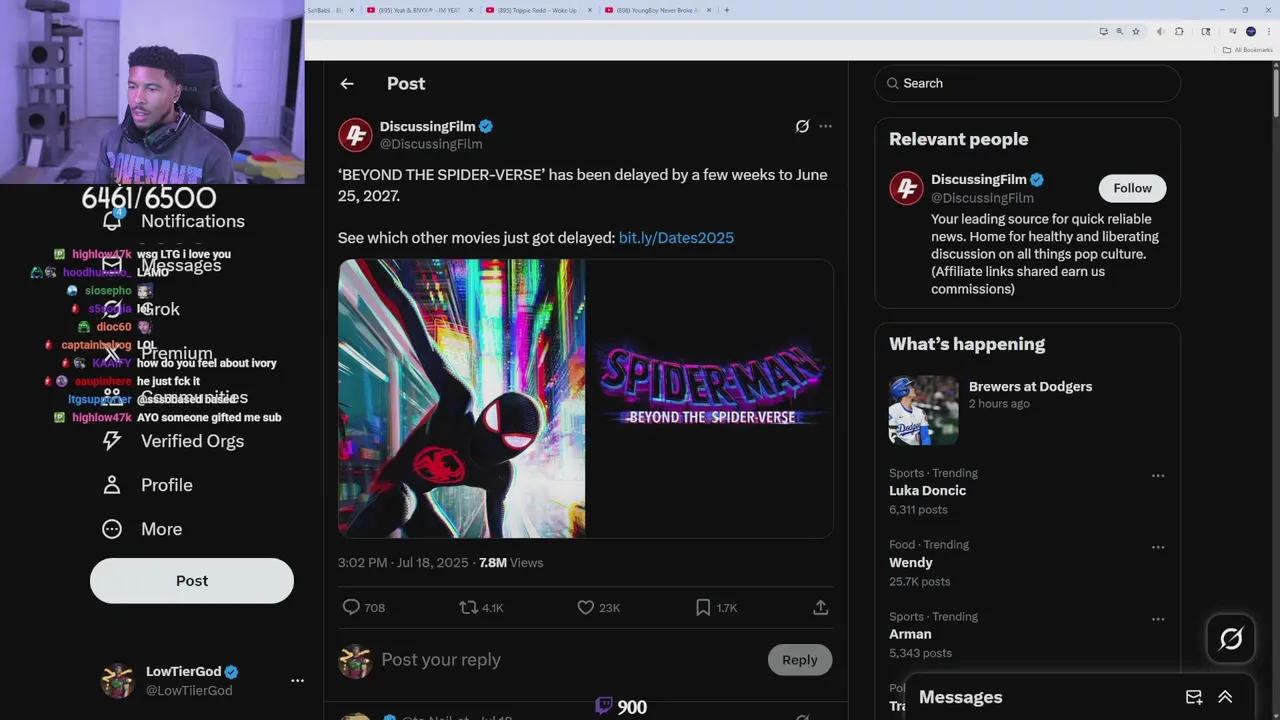This screenshot has width=1280, height=720.
Task: Open Profile in the sidebar
Action: pyautogui.click(x=147, y=485)
